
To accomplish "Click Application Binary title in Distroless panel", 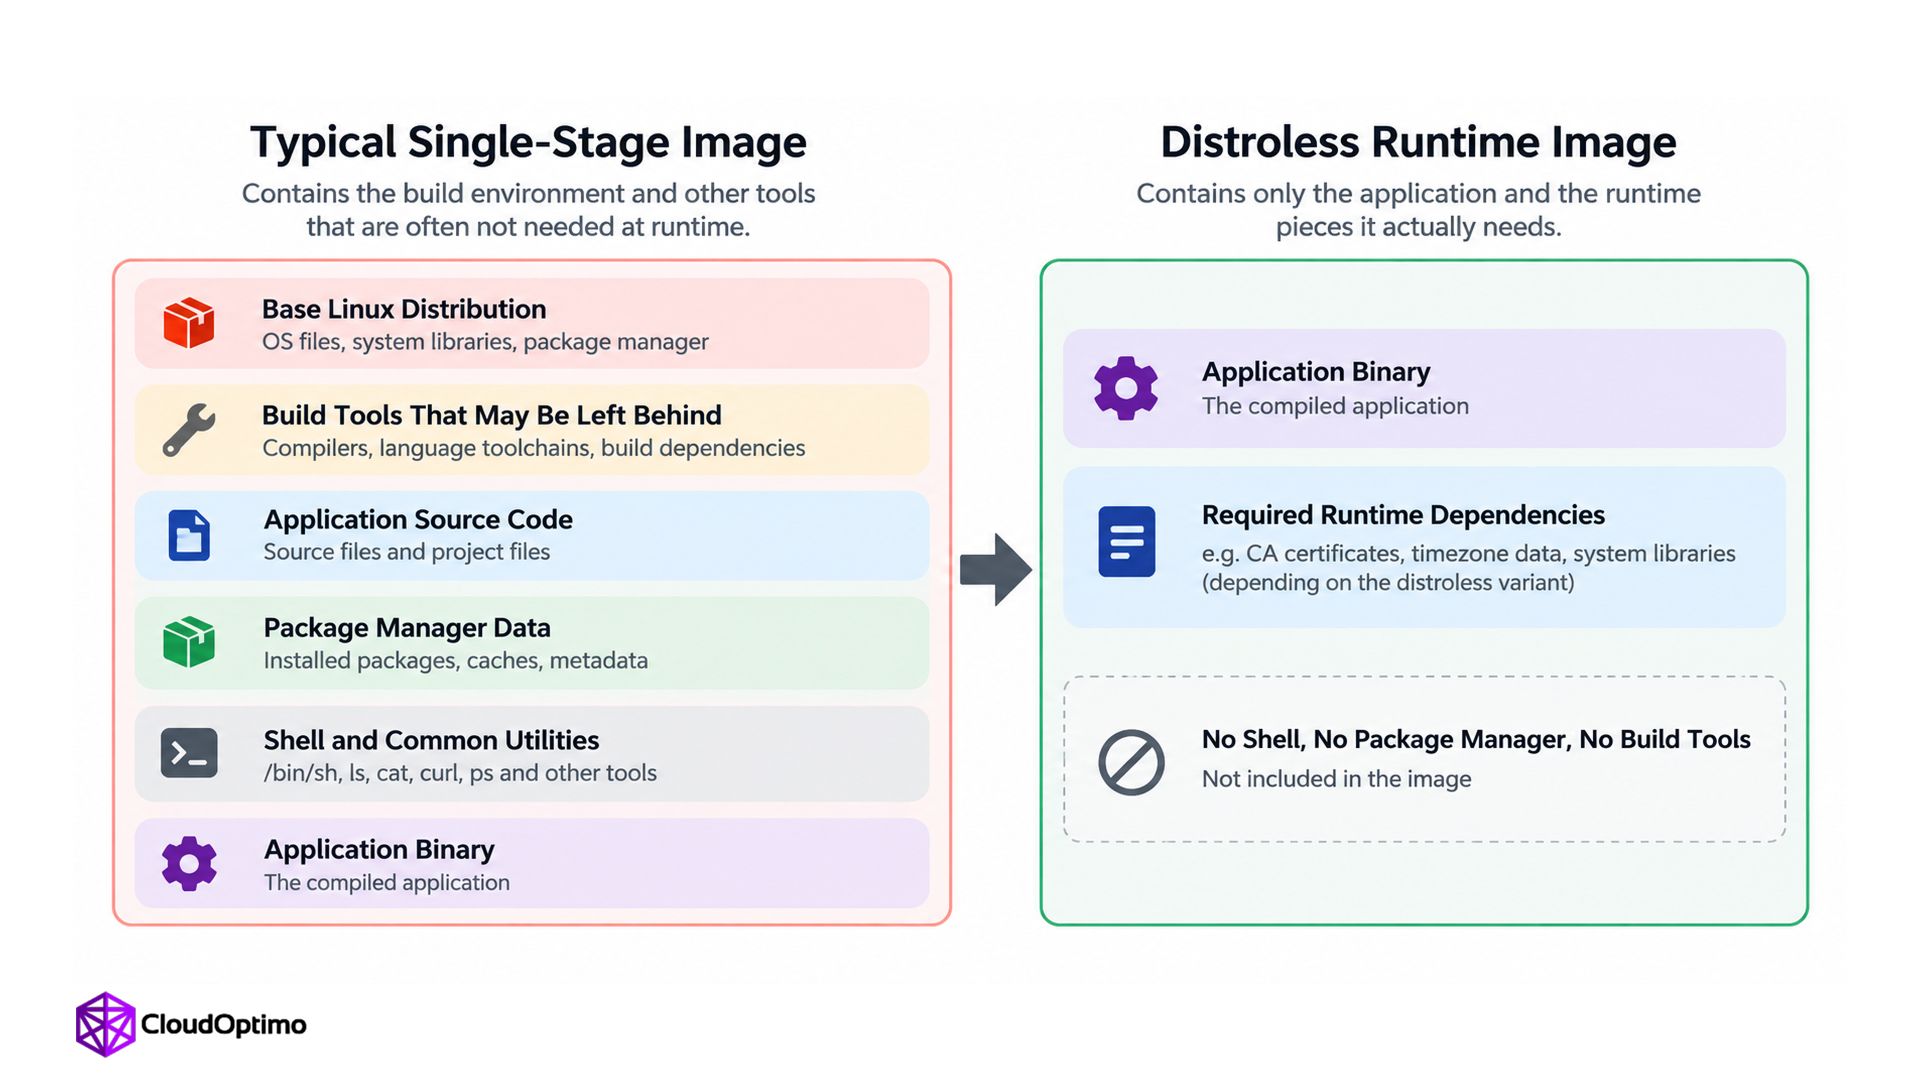I will 1316,372.
